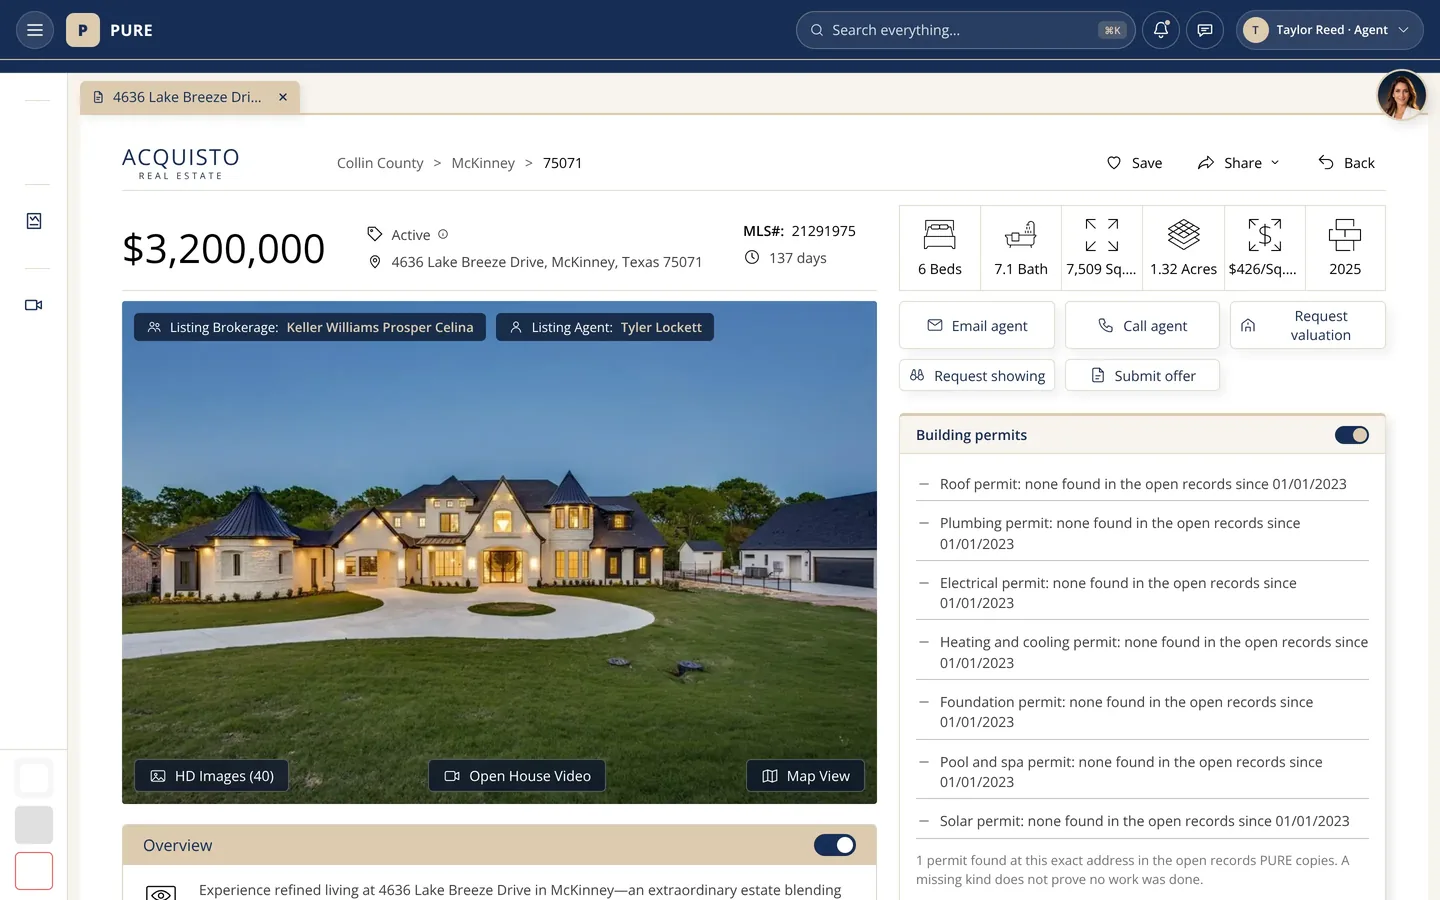Open the 75071 zip breadcrumb
The width and height of the screenshot is (1440, 900).
coord(562,163)
